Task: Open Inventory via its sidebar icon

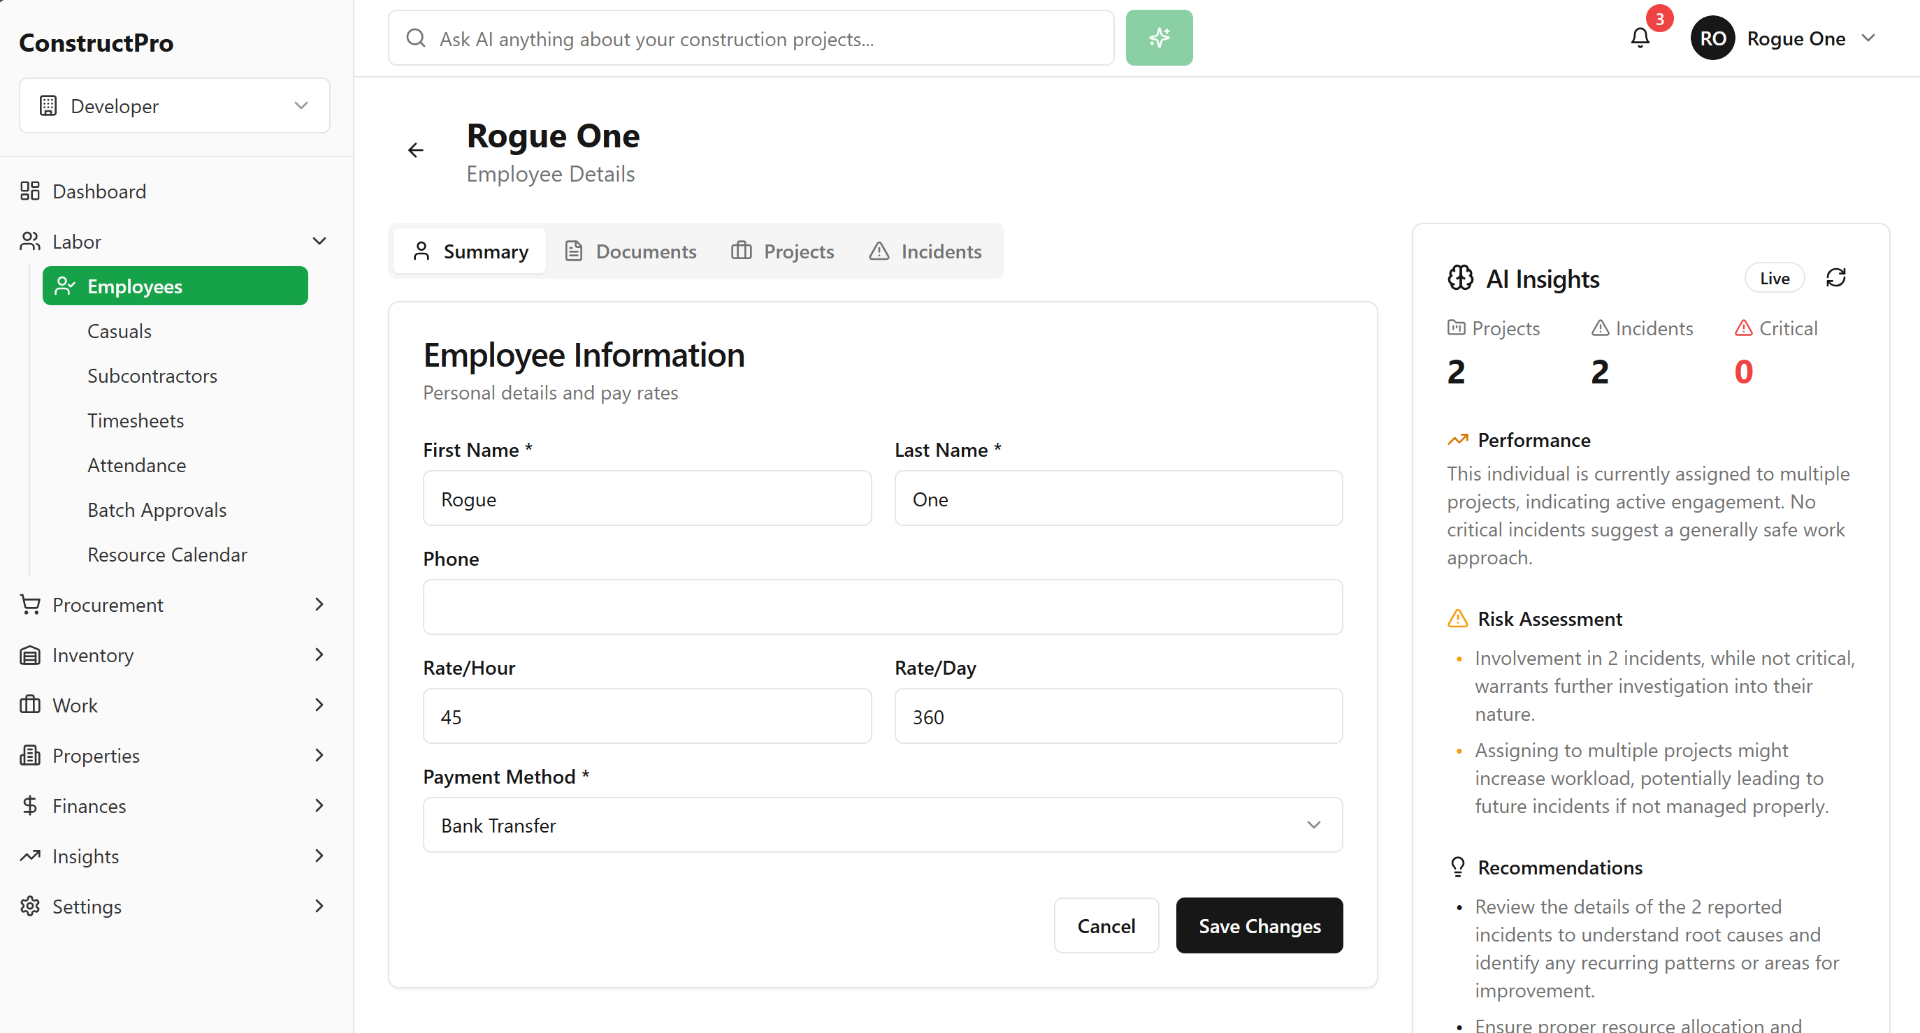Action: click(29, 655)
